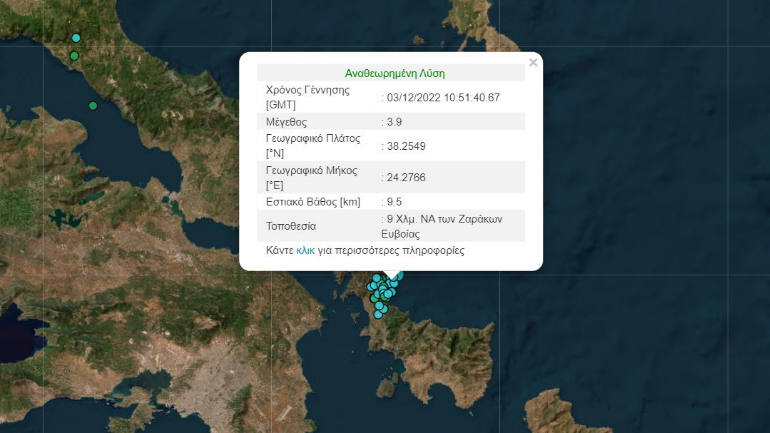Select the latitude value 38.2549
The height and width of the screenshot is (433, 770).
click(x=406, y=146)
